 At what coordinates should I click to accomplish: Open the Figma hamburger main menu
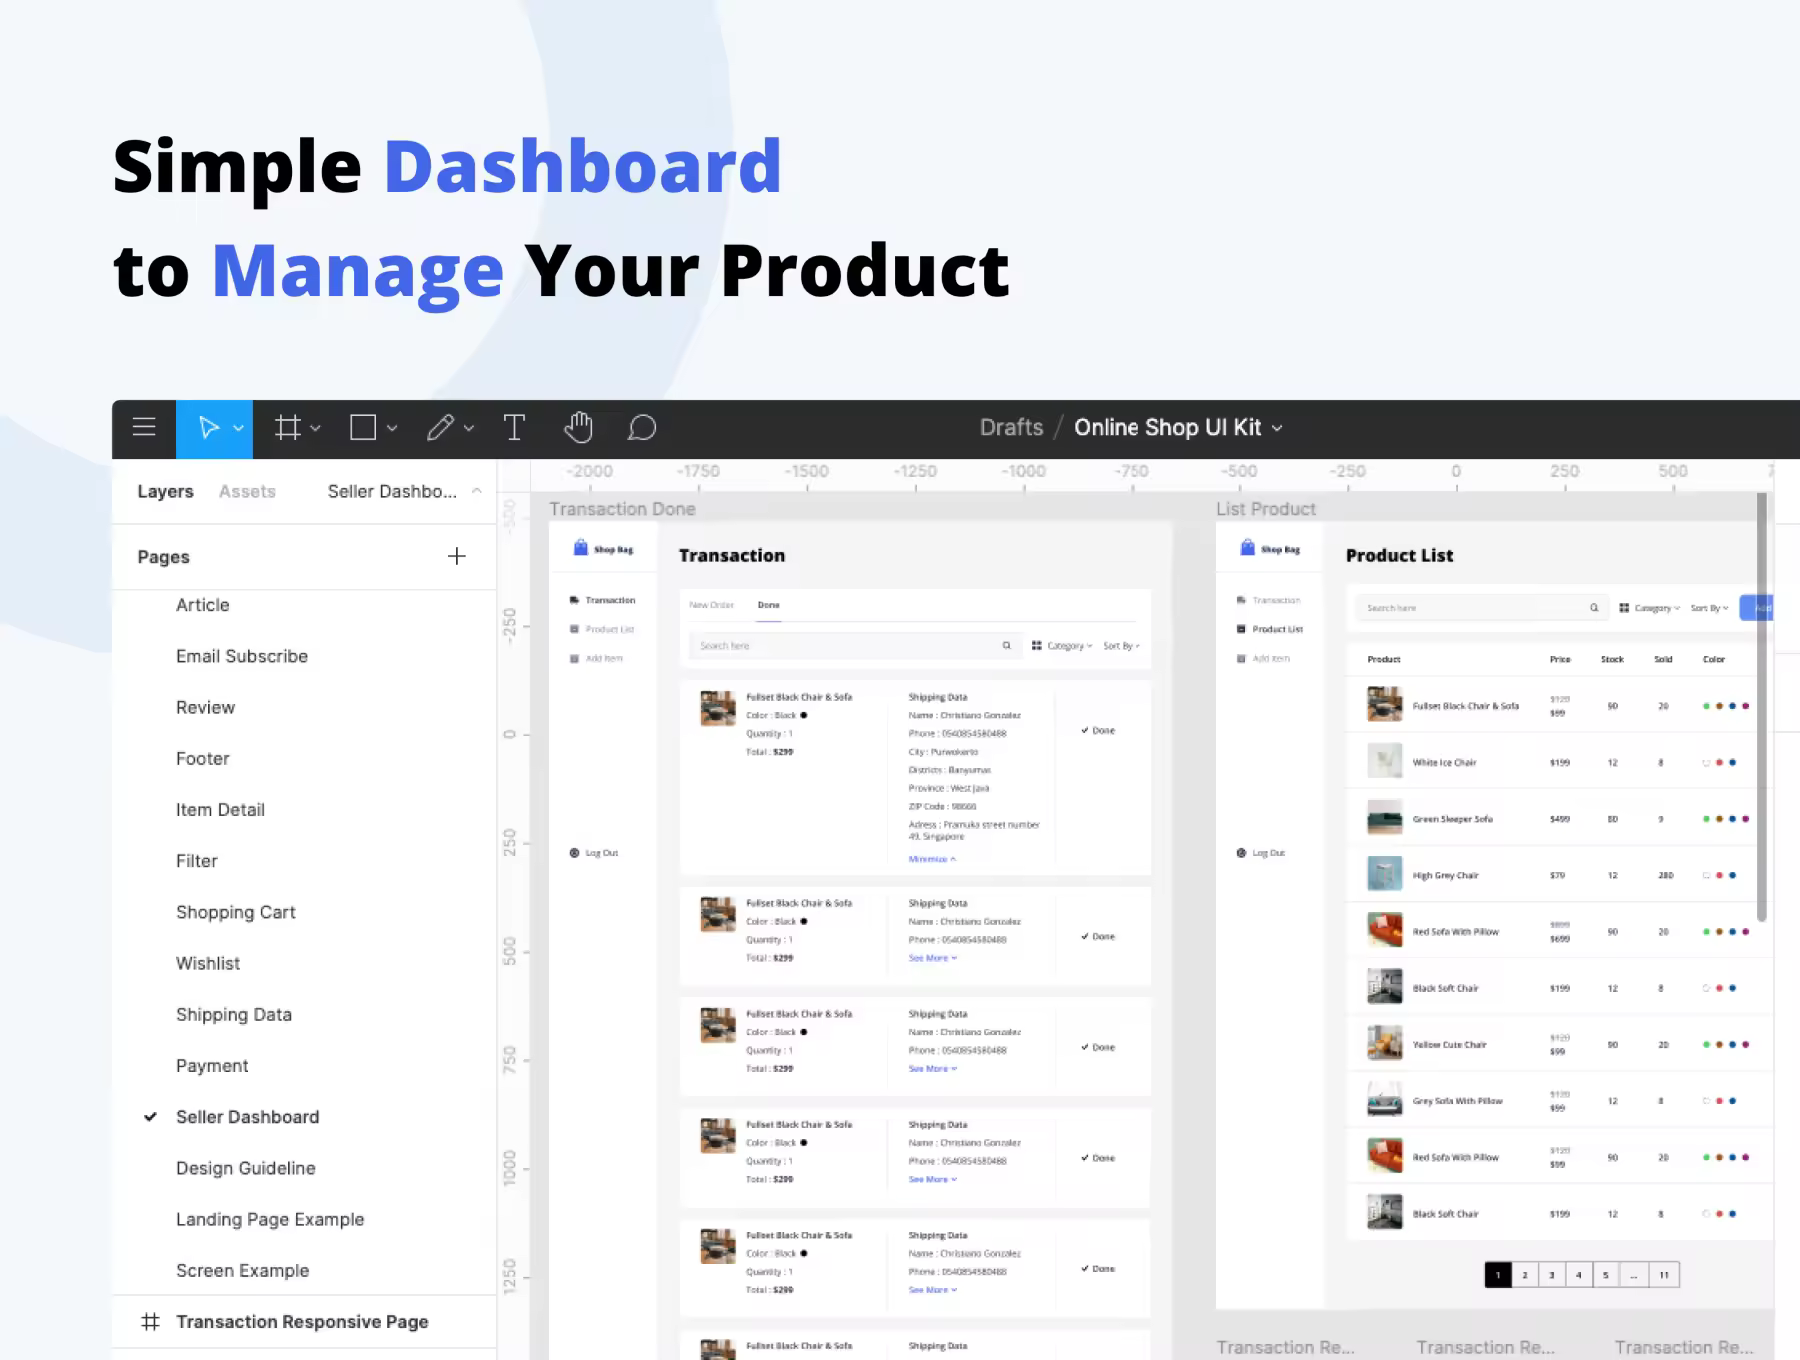click(144, 428)
